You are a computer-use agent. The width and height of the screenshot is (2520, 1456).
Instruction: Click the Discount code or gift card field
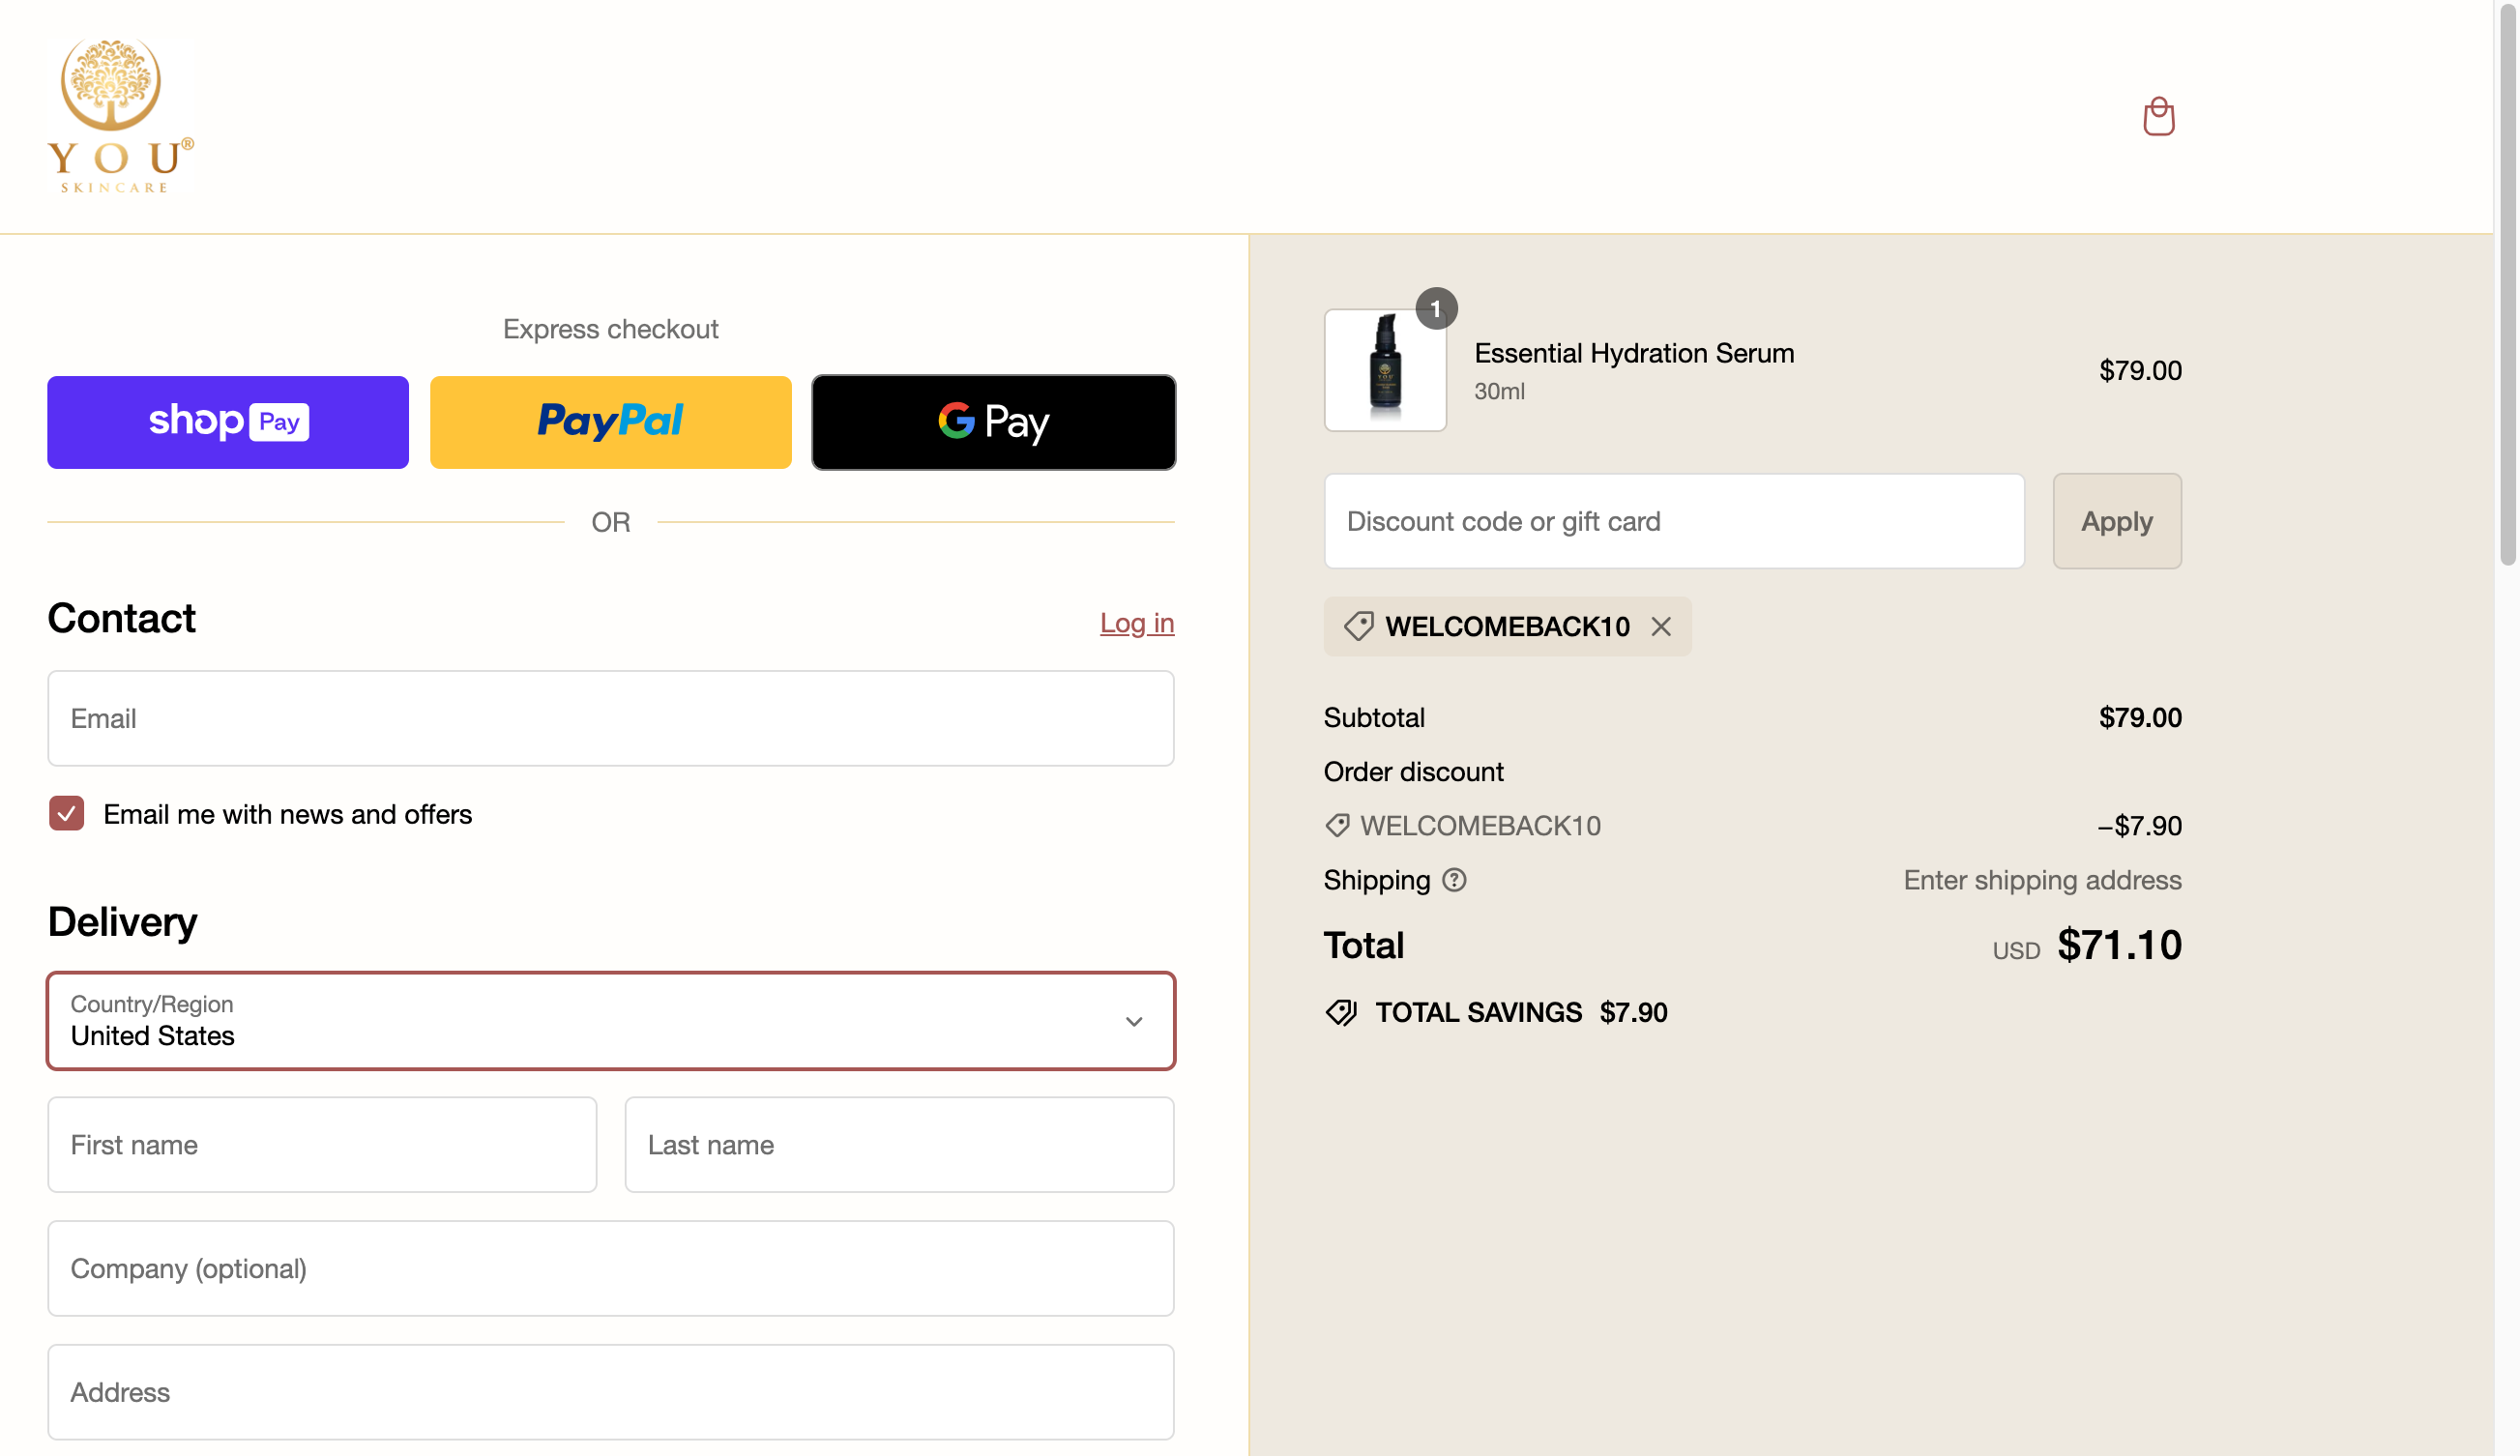click(x=1674, y=521)
